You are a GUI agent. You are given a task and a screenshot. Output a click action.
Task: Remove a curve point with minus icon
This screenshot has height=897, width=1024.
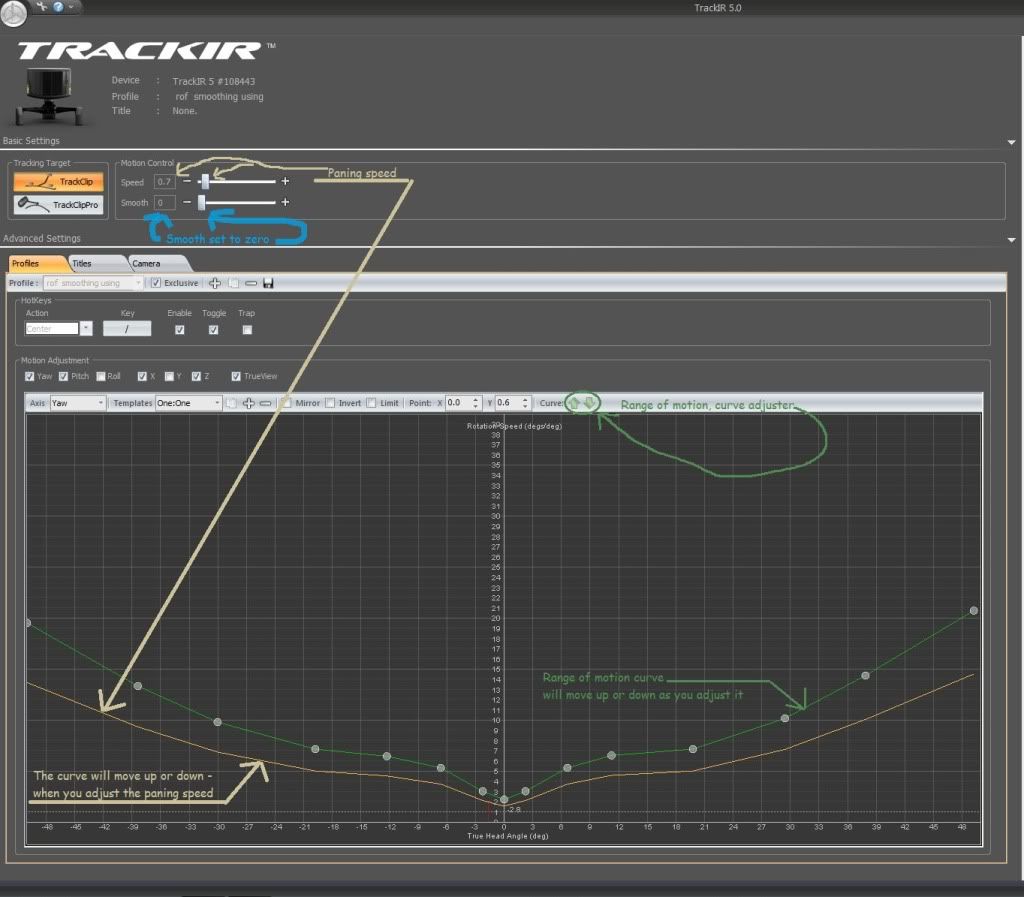tap(265, 403)
